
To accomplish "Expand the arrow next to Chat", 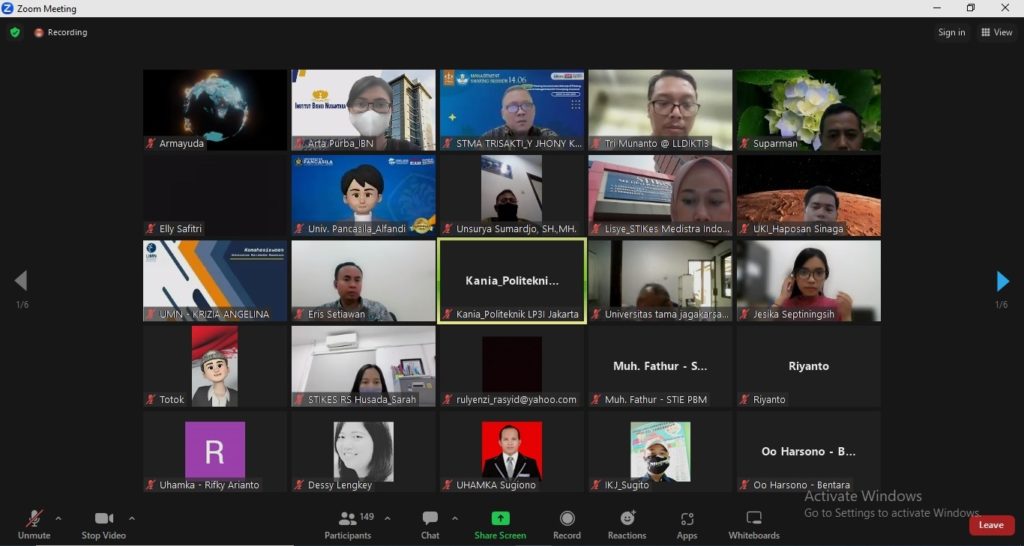I will (x=455, y=519).
